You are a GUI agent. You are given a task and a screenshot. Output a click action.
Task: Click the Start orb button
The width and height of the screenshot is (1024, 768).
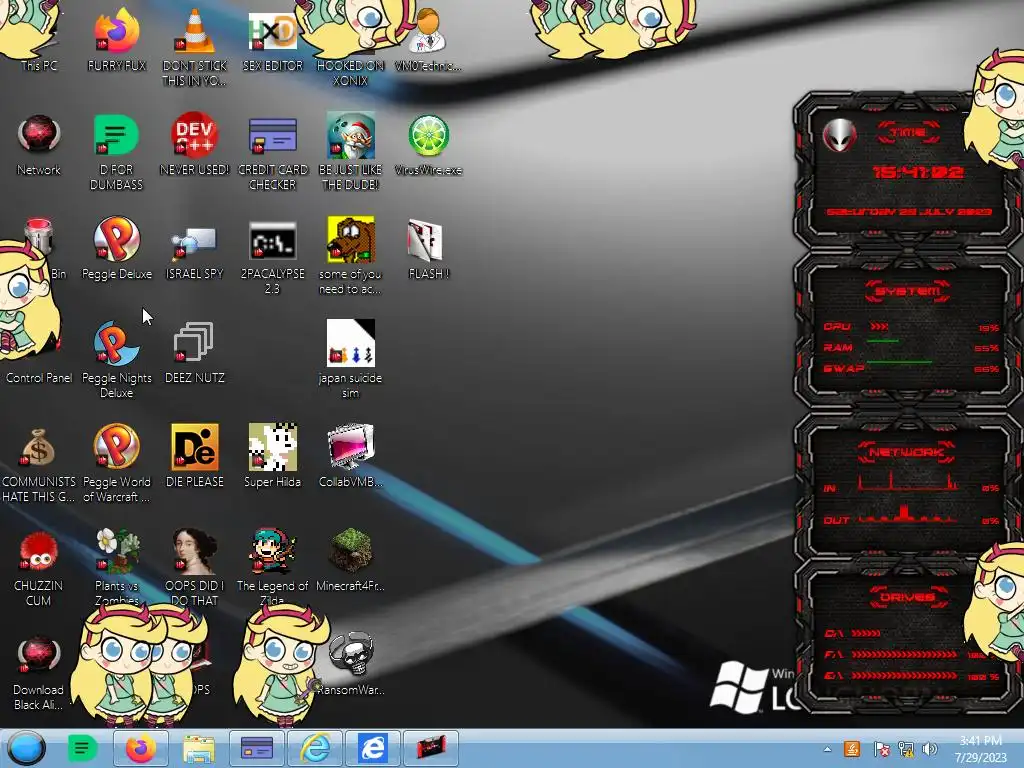coord(27,748)
